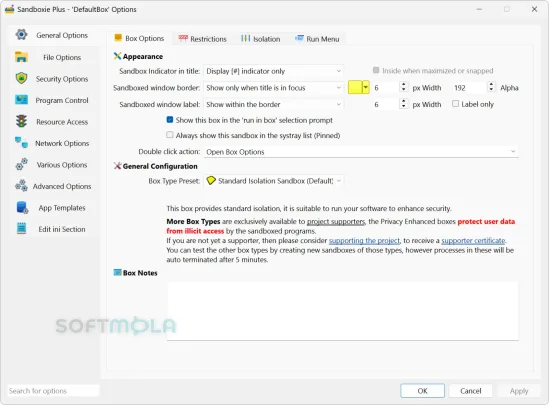Viewport: 549px width, 405px height.
Task: Open the Sandboxed window label dropdown
Action: tap(273, 104)
